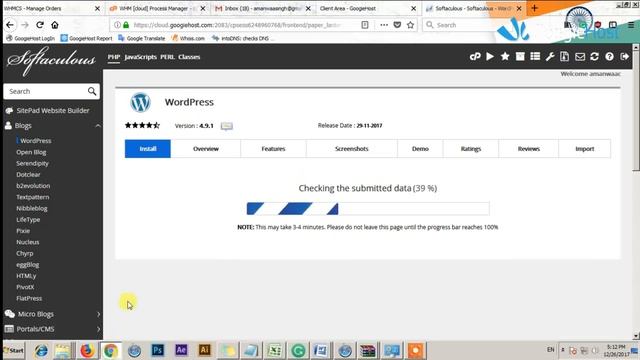Open the cPanel control panel icon
The width and height of the screenshot is (640, 360).
pos(475,57)
